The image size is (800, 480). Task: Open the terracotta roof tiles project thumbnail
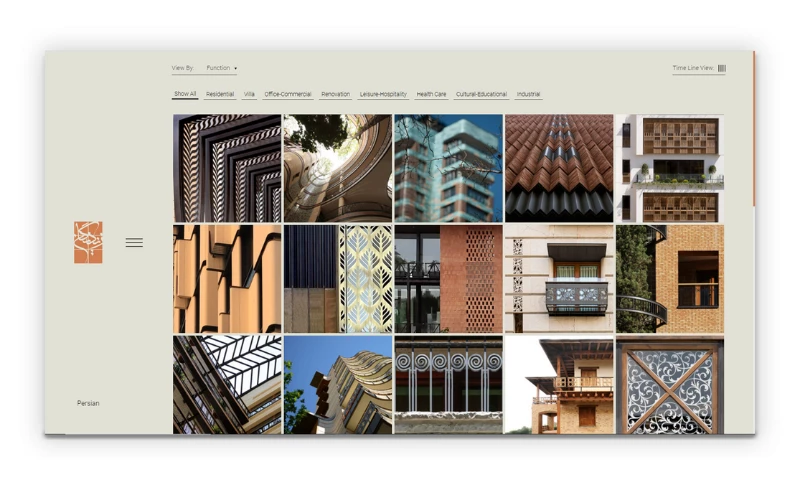click(559, 168)
